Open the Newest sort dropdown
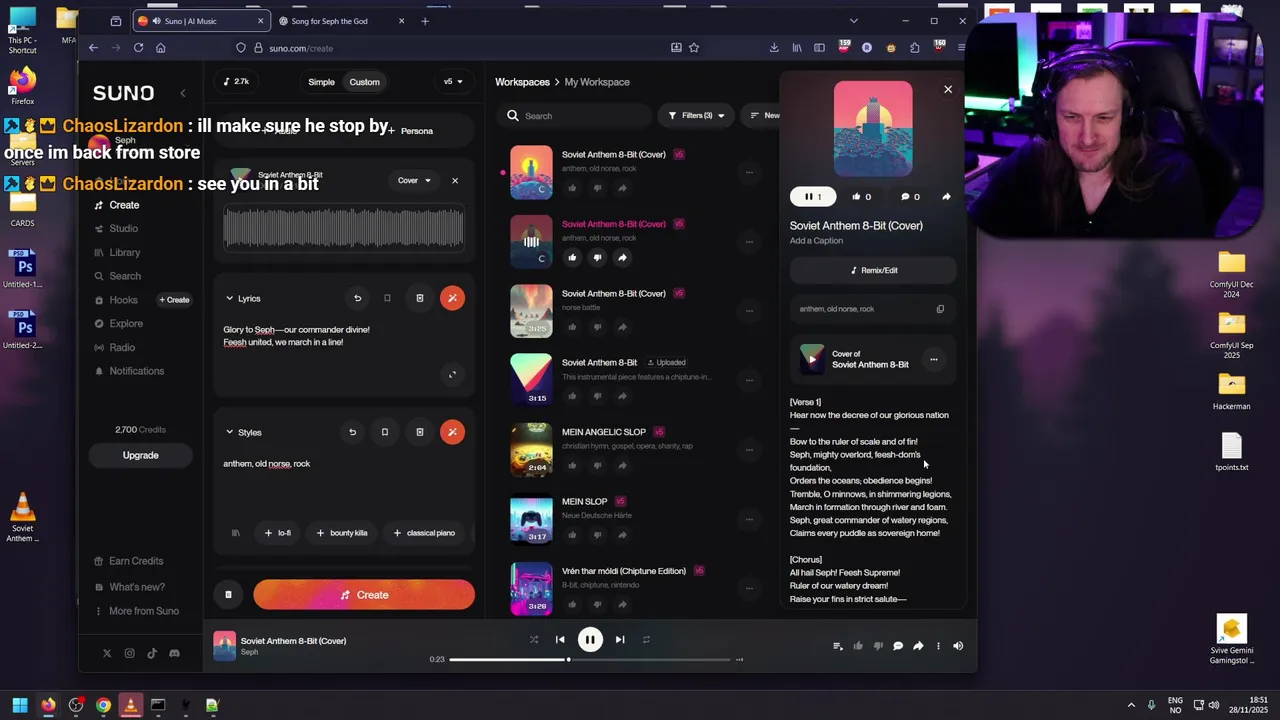The height and width of the screenshot is (720, 1280). (x=765, y=116)
